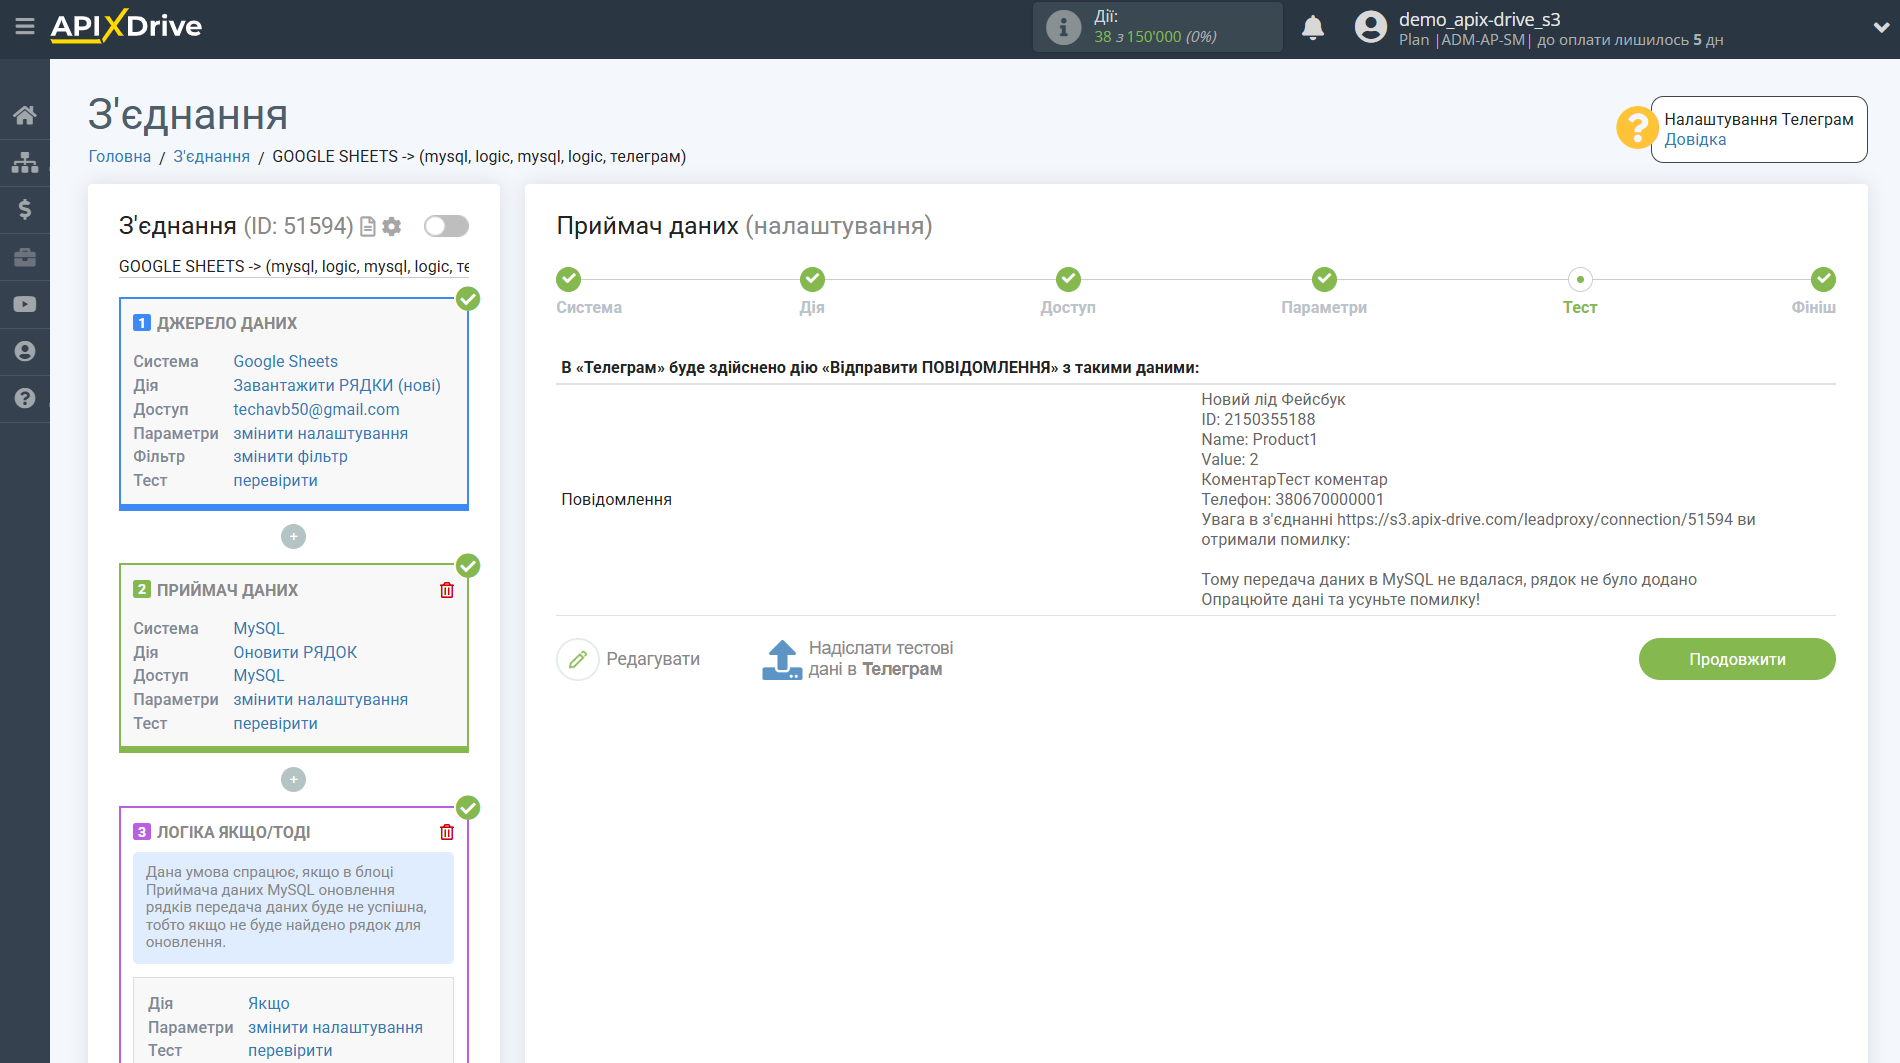Go to the Система step
Viewport: 1900px width, 1063px height.
pyautogui.click(x=569, y=279)
